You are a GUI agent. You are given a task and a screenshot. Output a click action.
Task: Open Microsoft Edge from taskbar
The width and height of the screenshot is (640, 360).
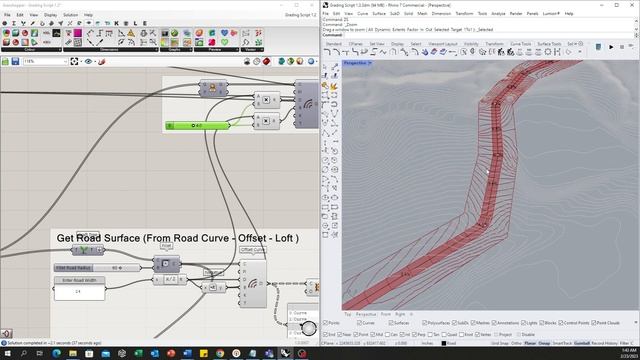coord(56,353)
